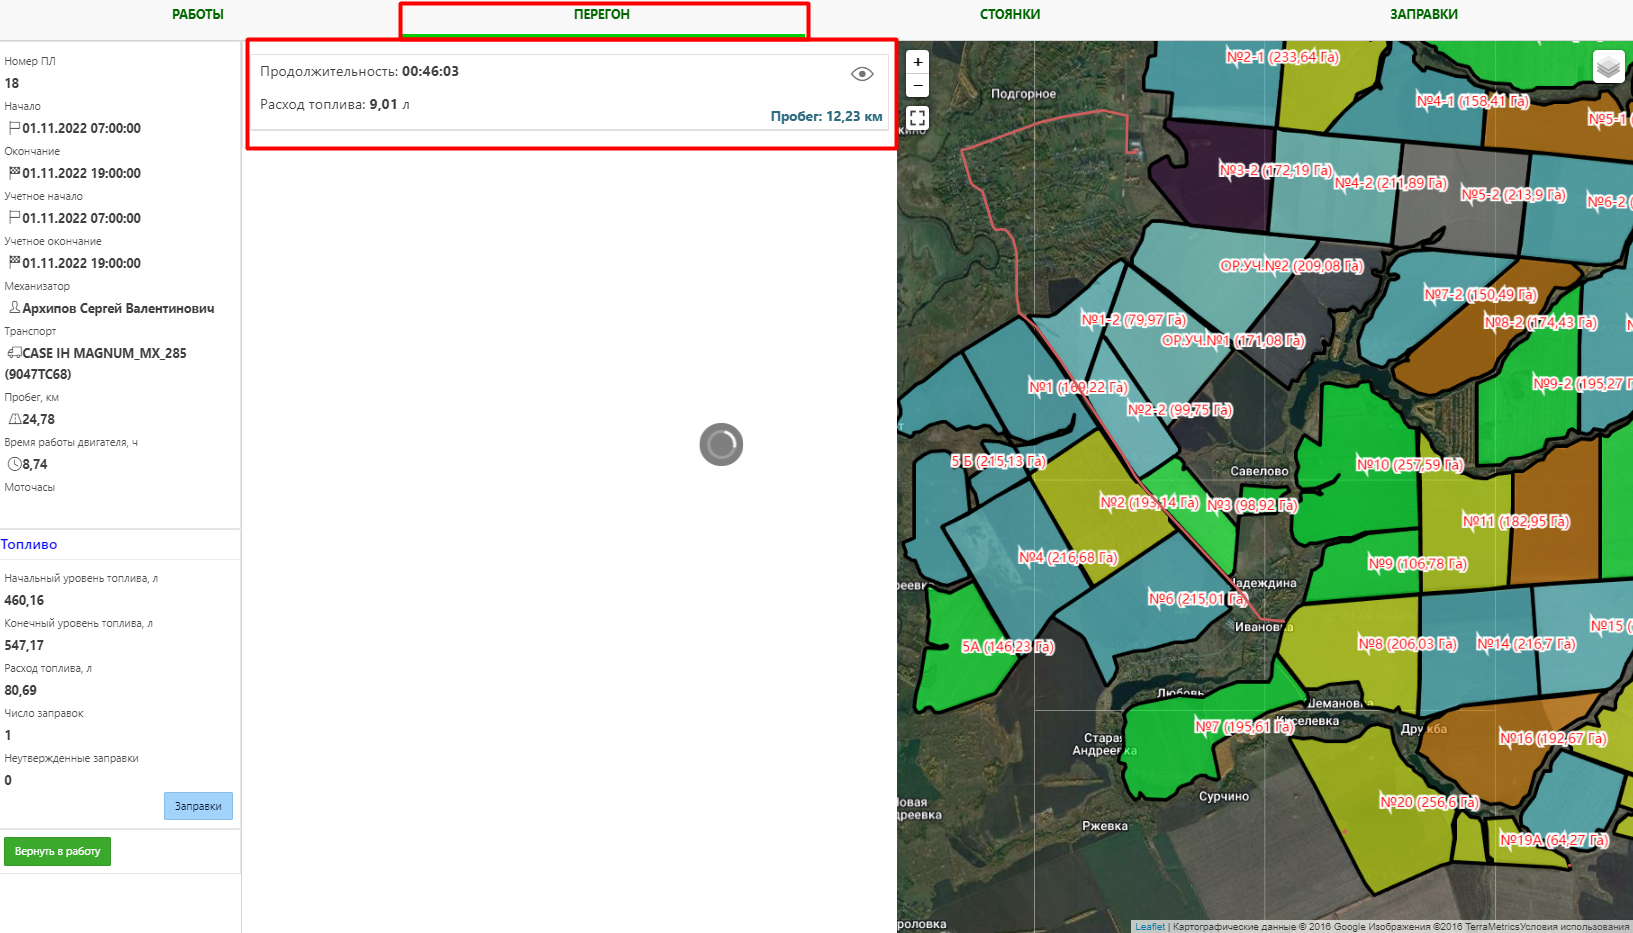Open the Топливо section link
Image resolution: width=1633 pixels, height=933 pixels.
click(29, 545)
